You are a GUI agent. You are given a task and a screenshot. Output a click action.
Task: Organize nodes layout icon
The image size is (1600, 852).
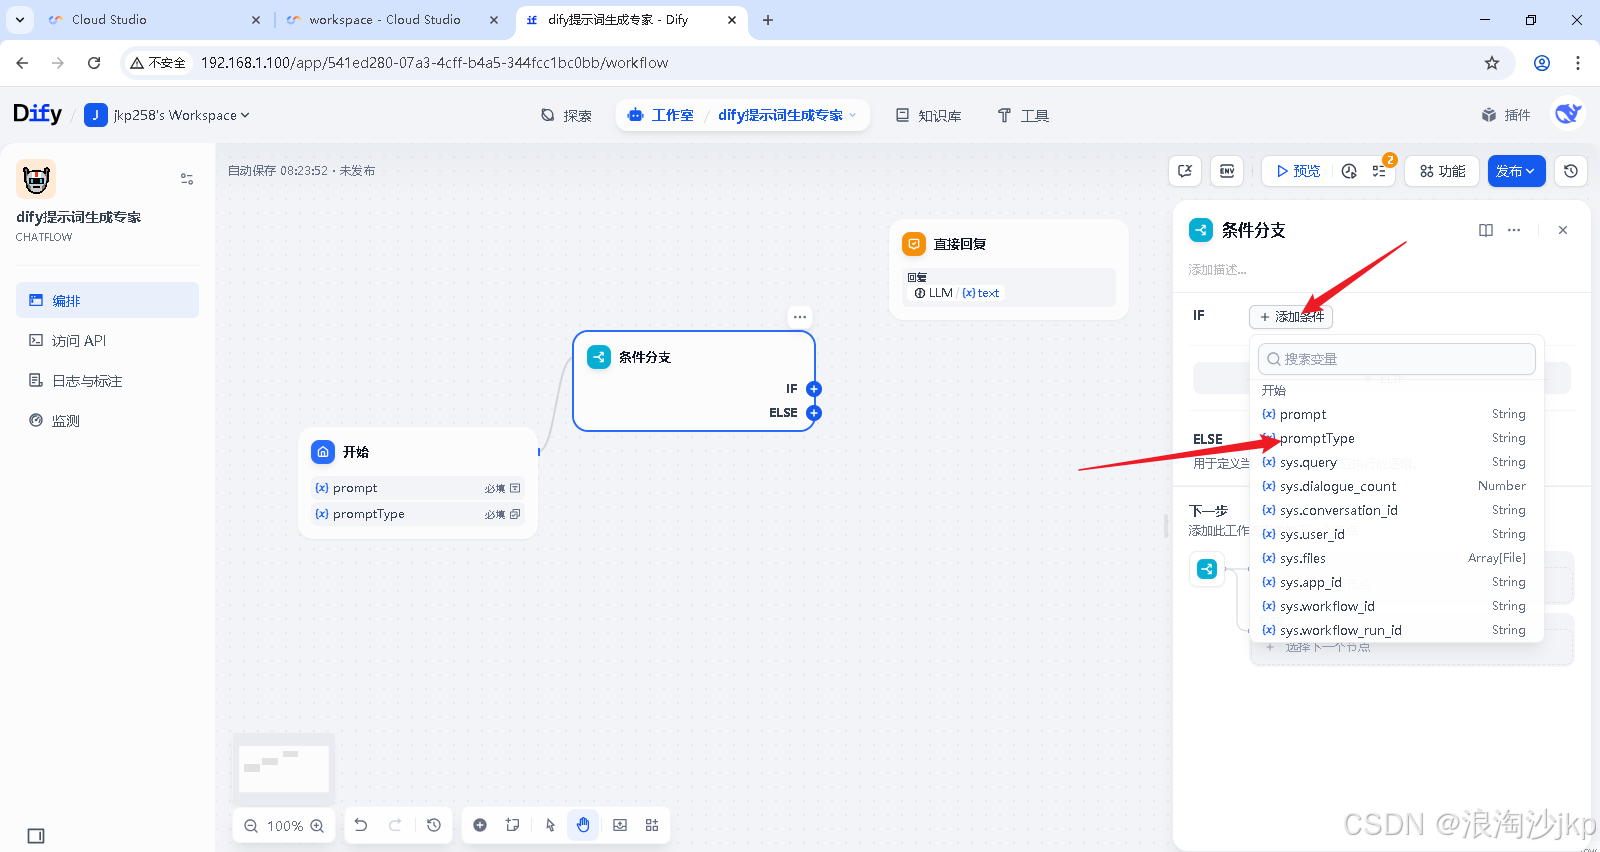click(652, 825)
